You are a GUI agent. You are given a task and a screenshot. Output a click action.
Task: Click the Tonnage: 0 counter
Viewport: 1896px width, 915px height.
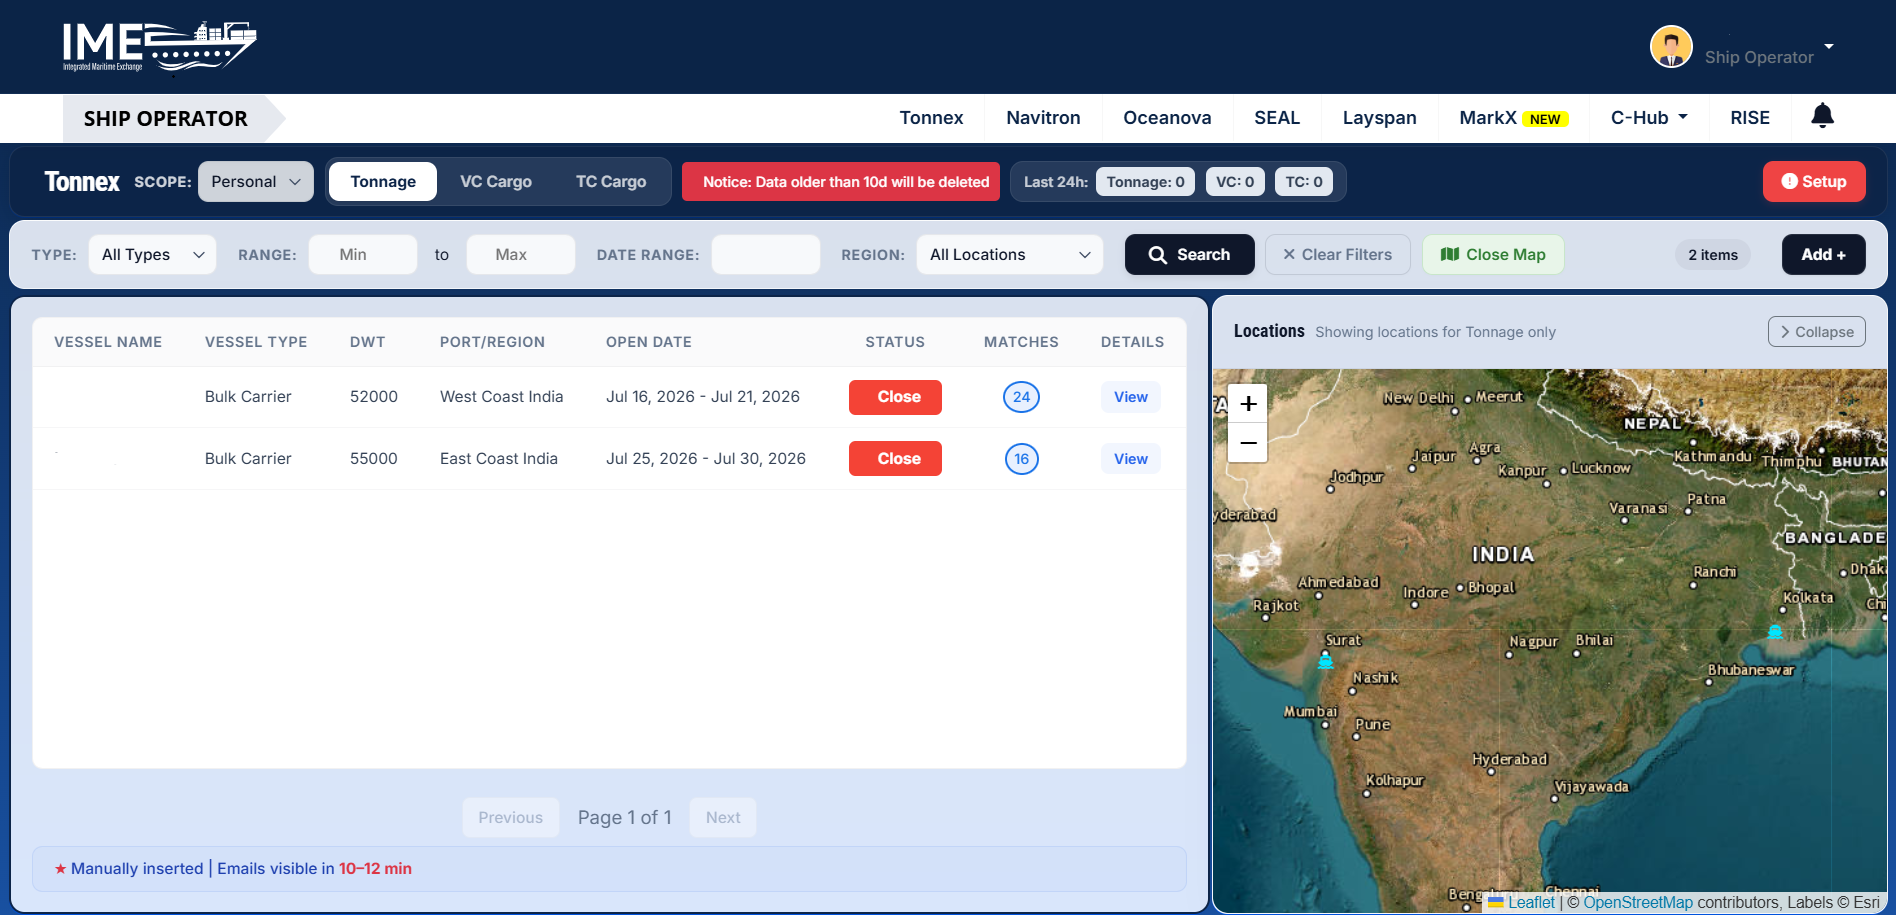coord(1145,182)
